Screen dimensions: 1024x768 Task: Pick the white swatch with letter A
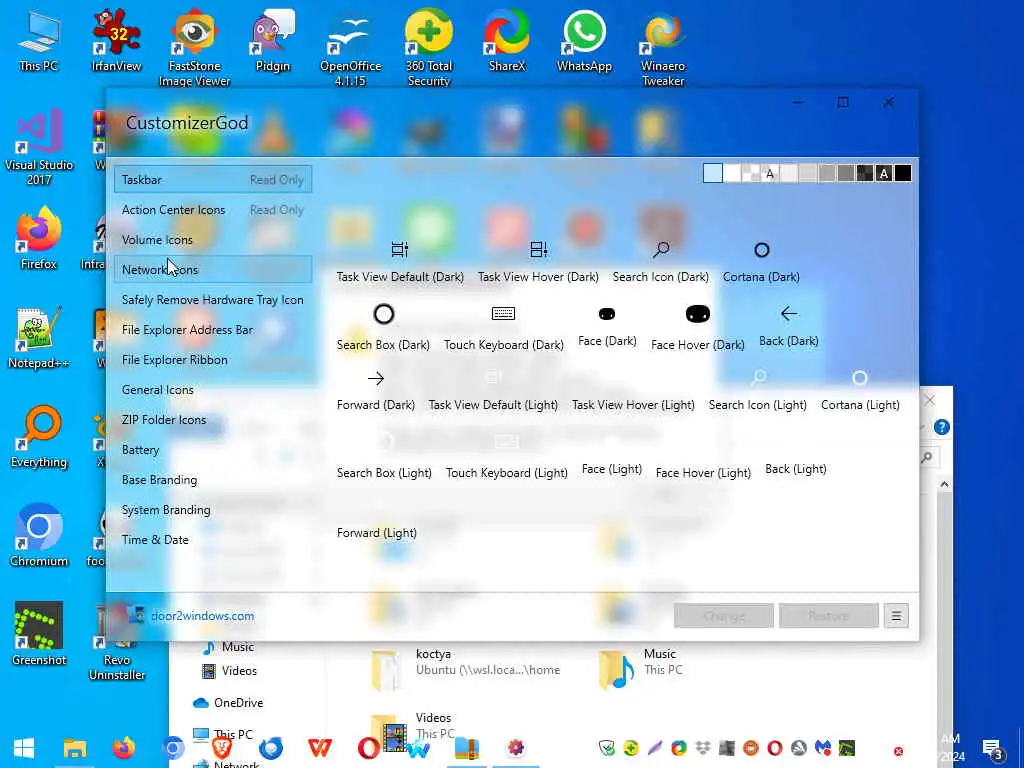click(x=770, y=173)
